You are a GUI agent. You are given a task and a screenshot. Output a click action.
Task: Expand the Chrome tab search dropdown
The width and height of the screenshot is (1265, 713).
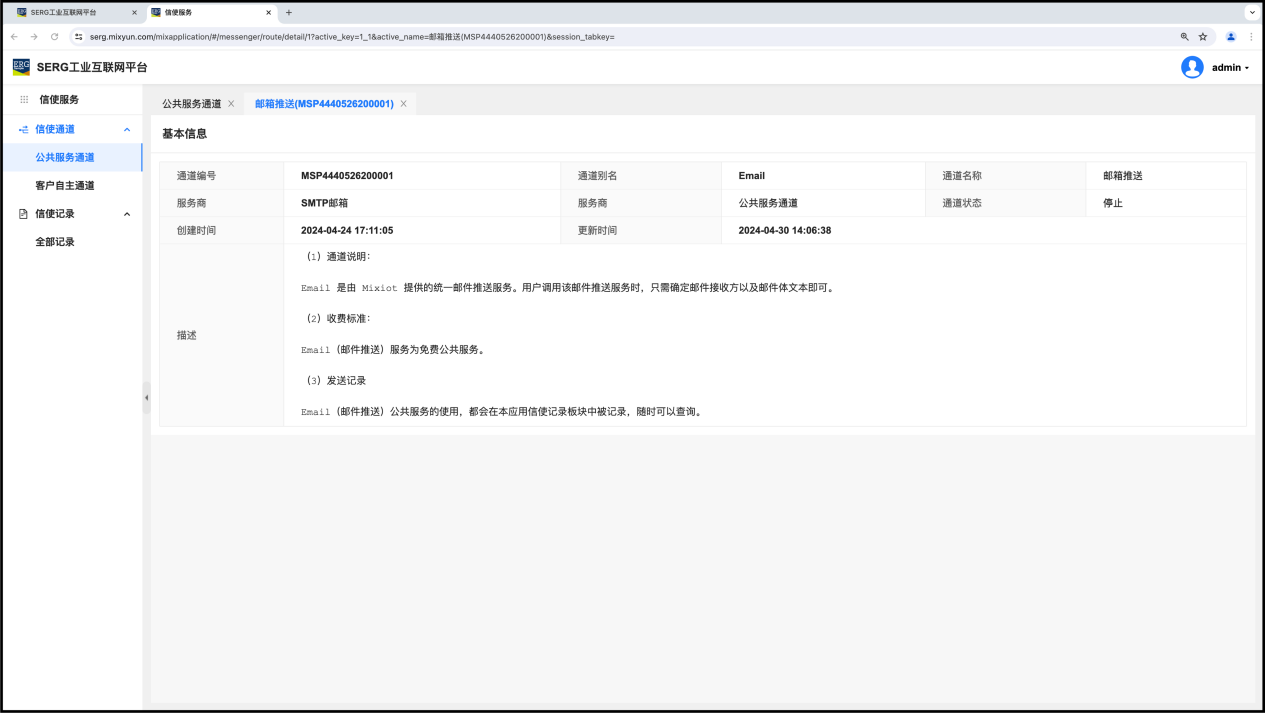coord(1251,12)
